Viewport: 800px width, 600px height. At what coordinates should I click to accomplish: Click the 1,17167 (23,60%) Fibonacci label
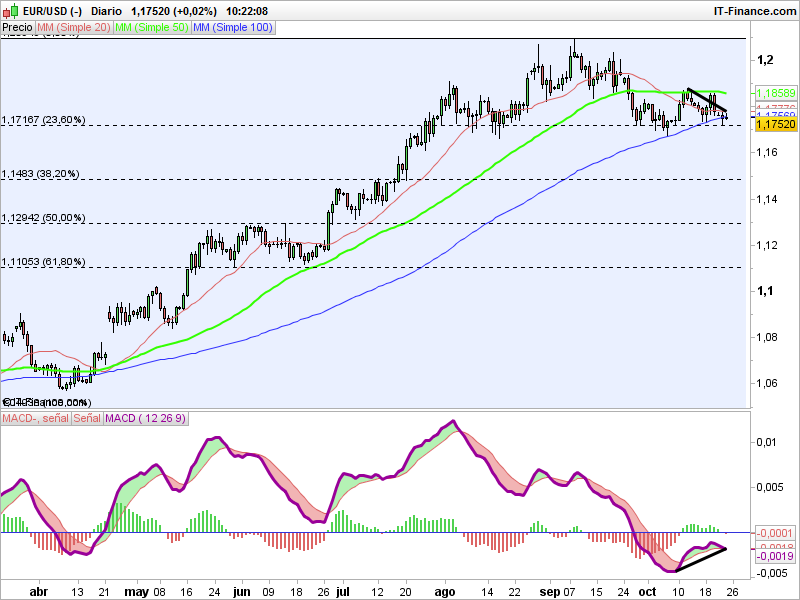coord(43,120)
